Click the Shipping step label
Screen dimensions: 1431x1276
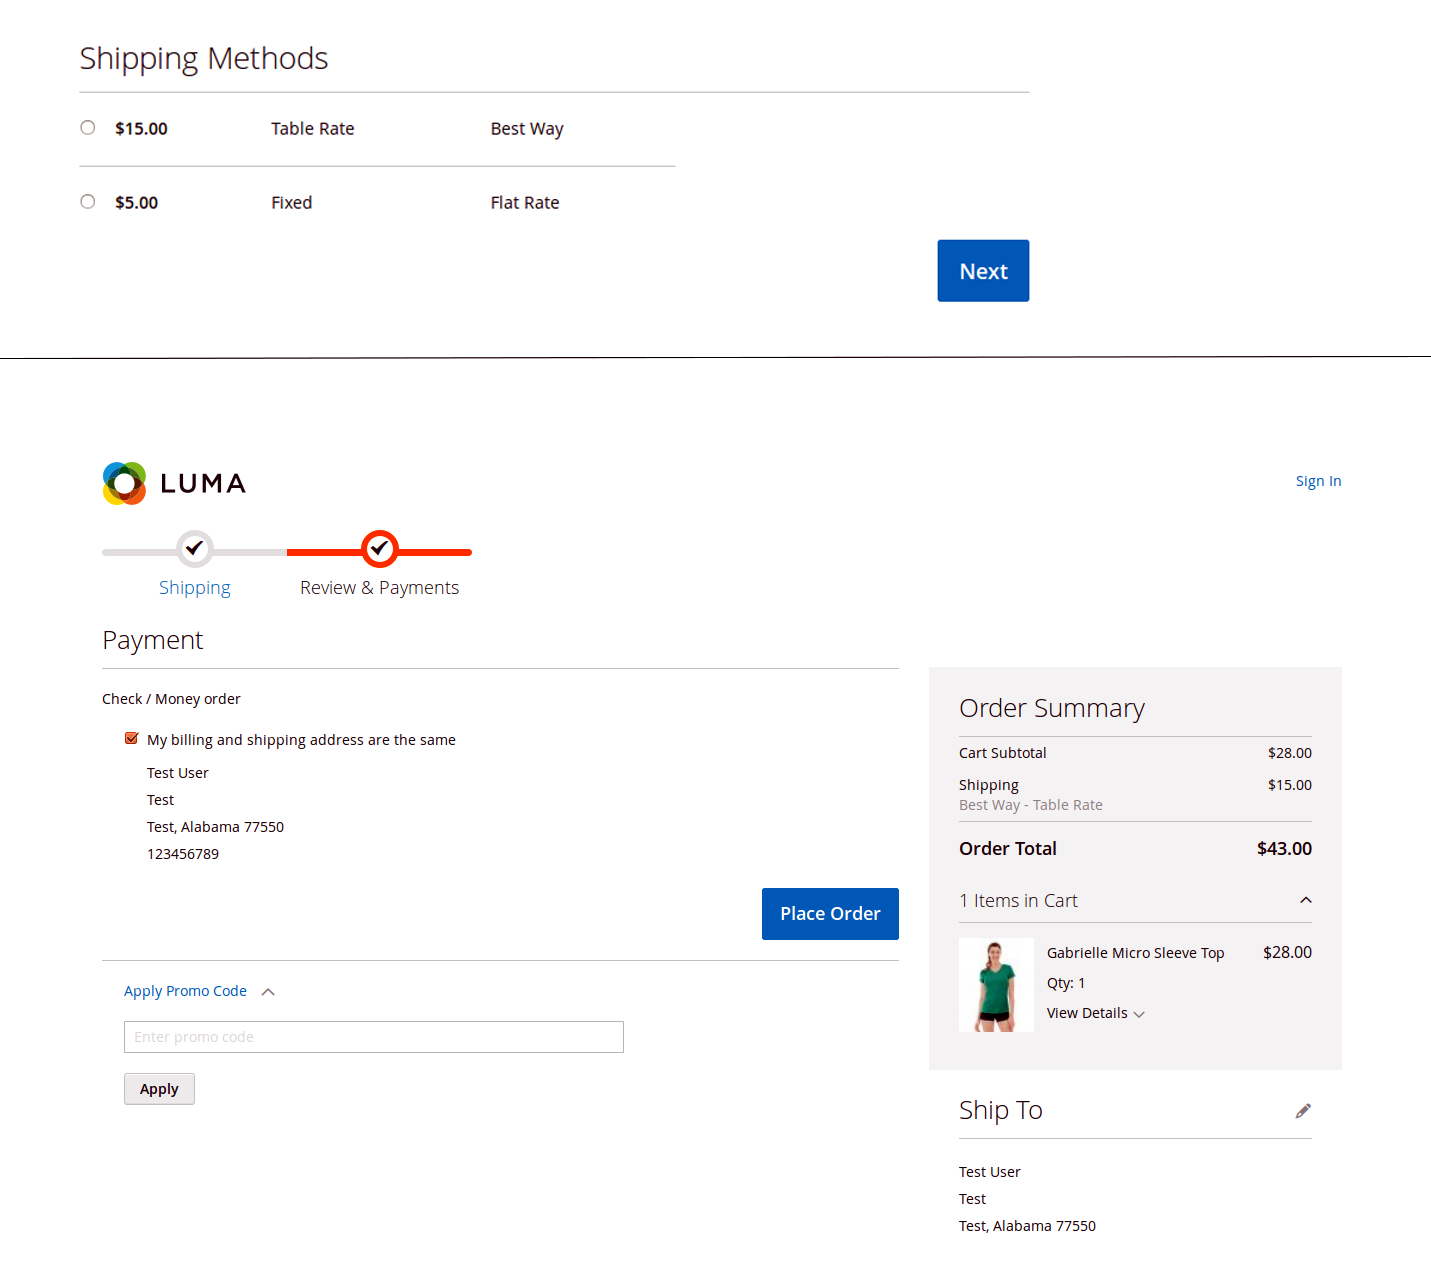195,588
